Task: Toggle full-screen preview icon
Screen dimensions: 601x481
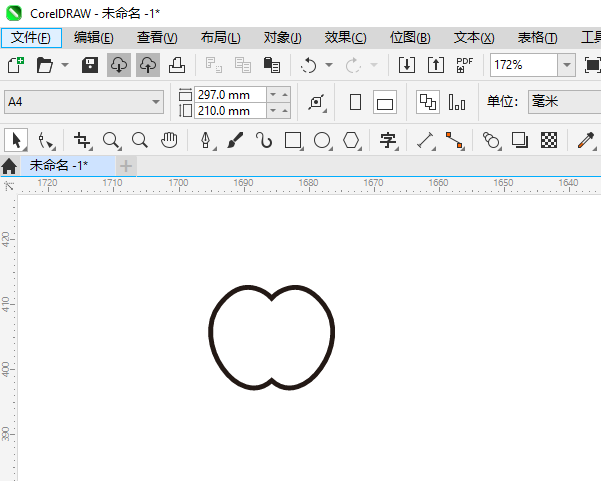Action: [x=592, y=65]
